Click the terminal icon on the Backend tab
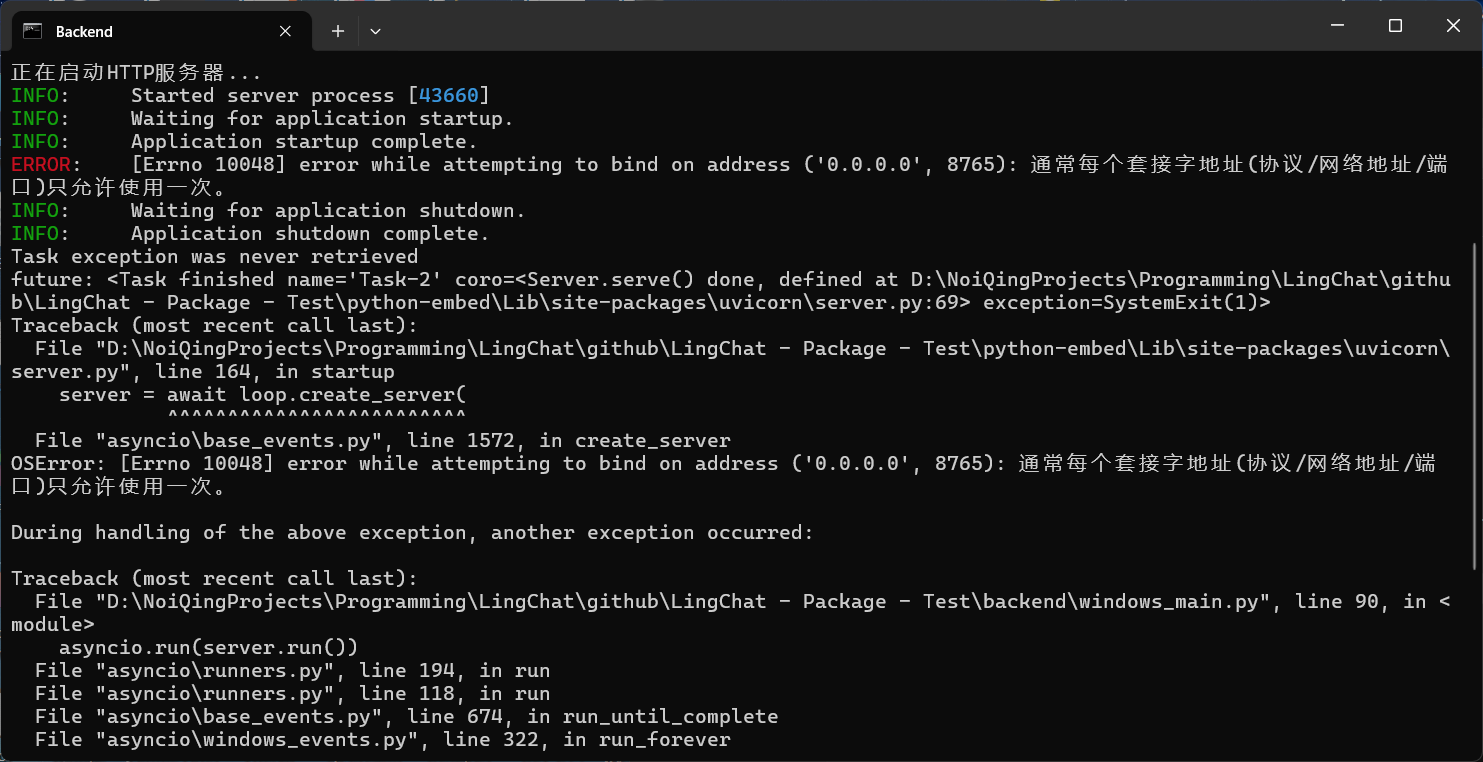Screen dimensions: 1483x762 pos(32,31)
